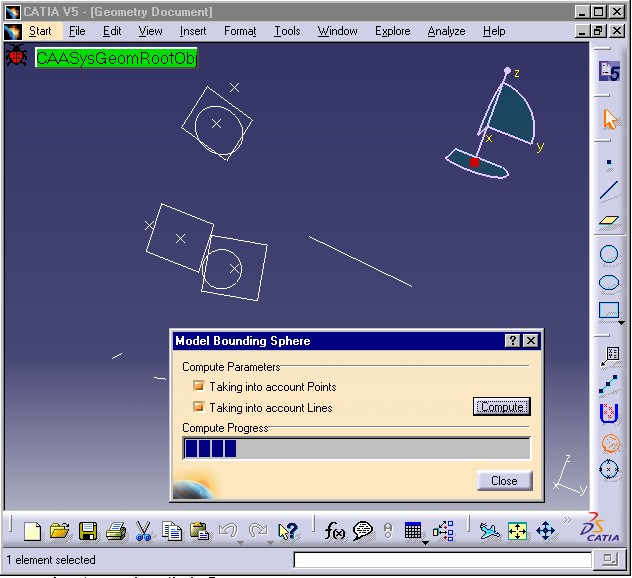Open the Tools menu
This screenshot has width=632, height=578.
[x=287, y=31]
